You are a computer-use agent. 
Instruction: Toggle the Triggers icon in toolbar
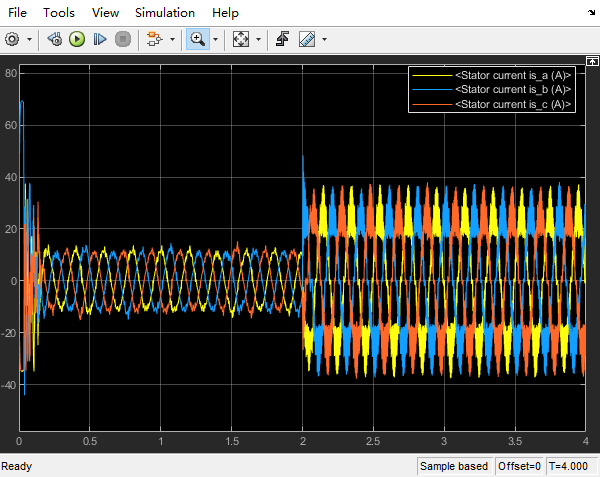[283, 39]
